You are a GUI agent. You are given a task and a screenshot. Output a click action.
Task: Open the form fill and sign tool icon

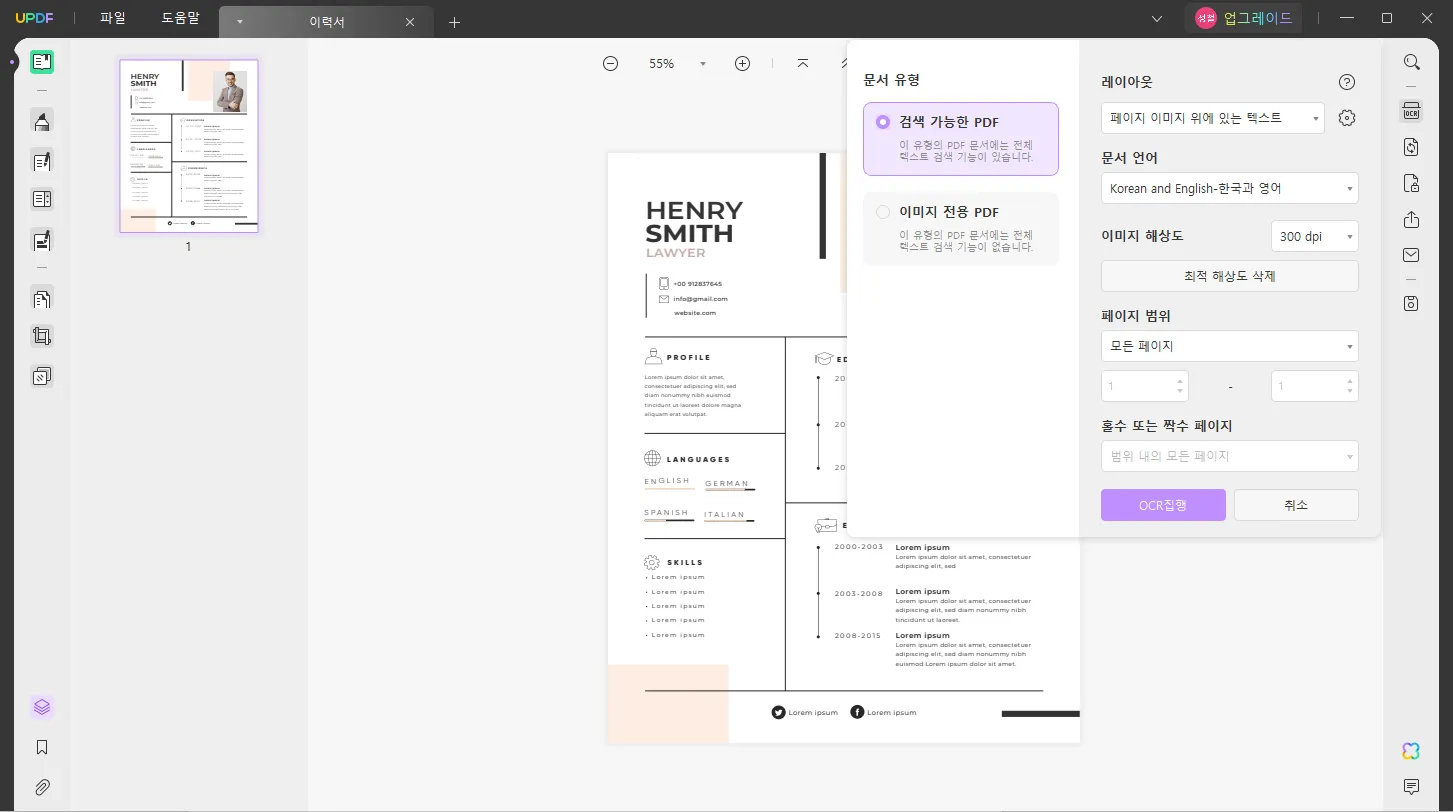click(x=41, y=240)
